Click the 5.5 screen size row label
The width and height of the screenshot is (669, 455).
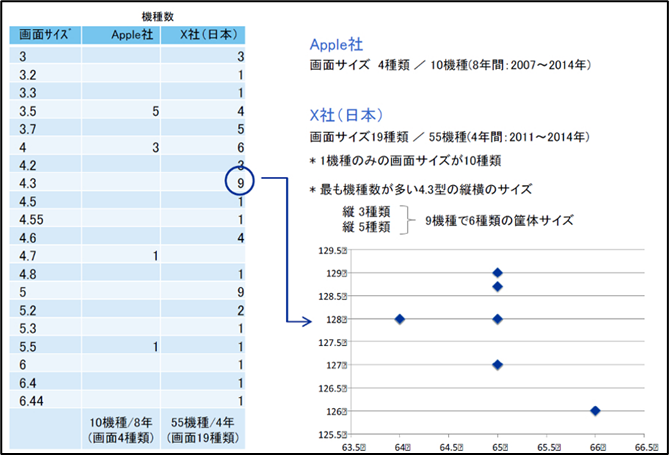(28, 347)
